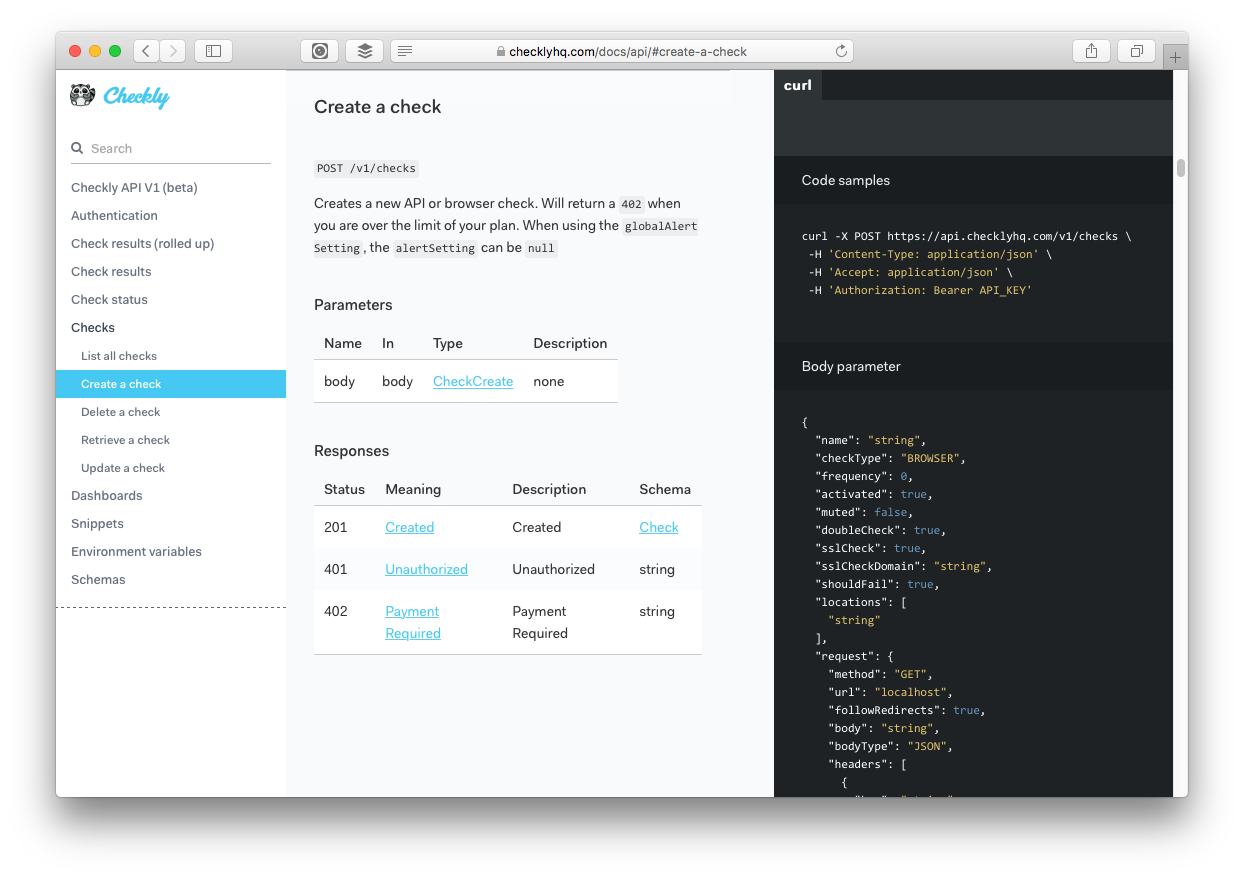The height and width of the screenshot is (877, 1244).
Task: Expand the Check results sidebar section
Action: pos(111,271)
